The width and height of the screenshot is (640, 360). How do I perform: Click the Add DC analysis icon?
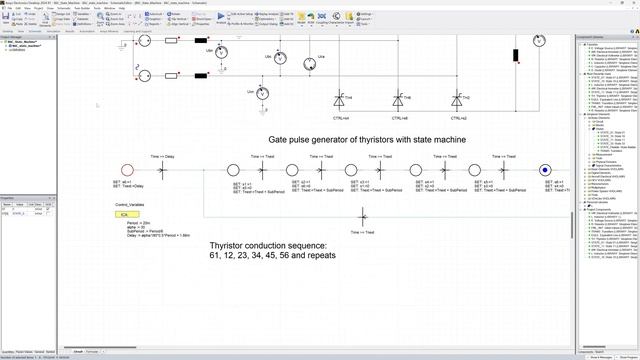(288, 24)
